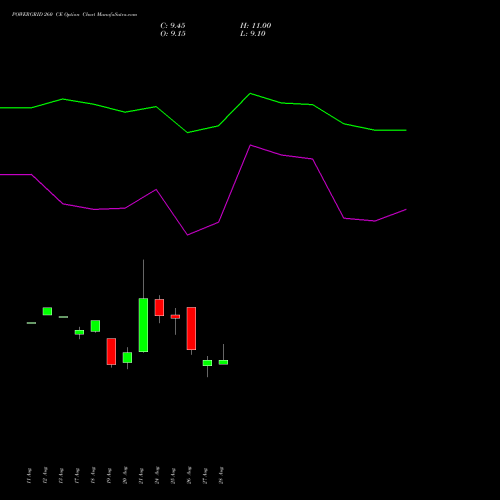Click the '25 Aug' date axis label
The height and width of the screenshot is (500, 500).
click(173, 476)
